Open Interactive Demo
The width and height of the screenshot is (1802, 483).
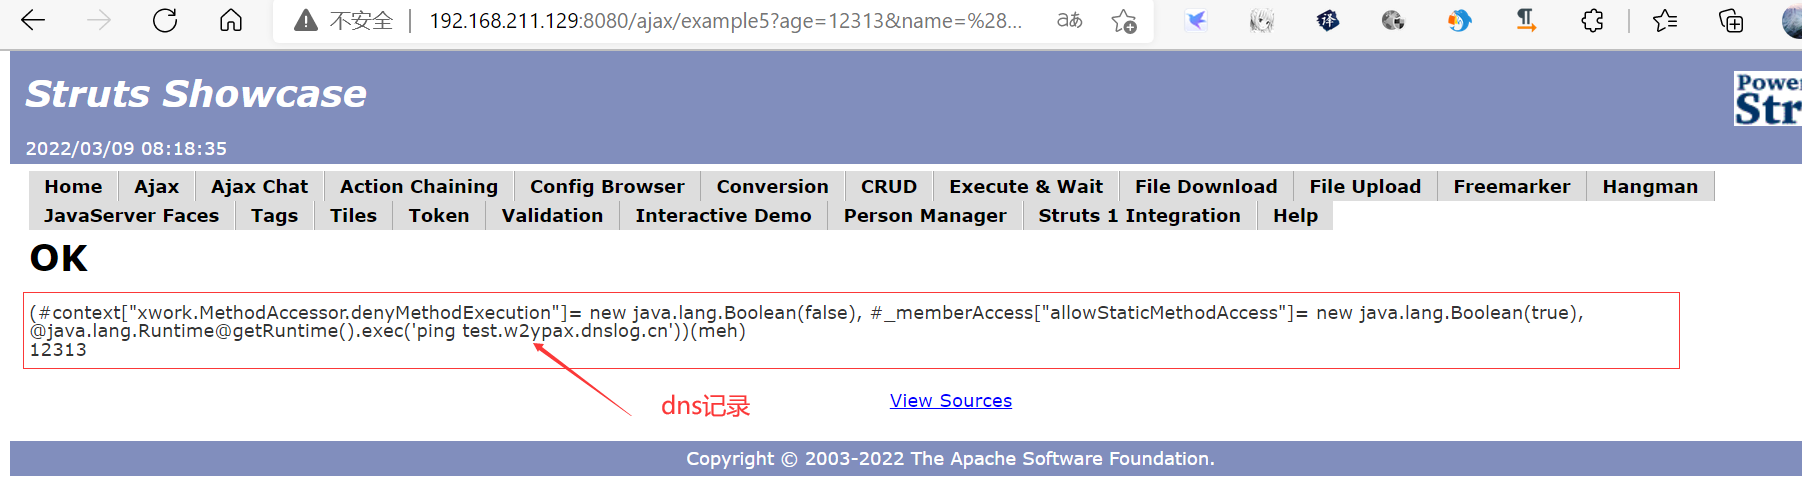coord(723,215)
